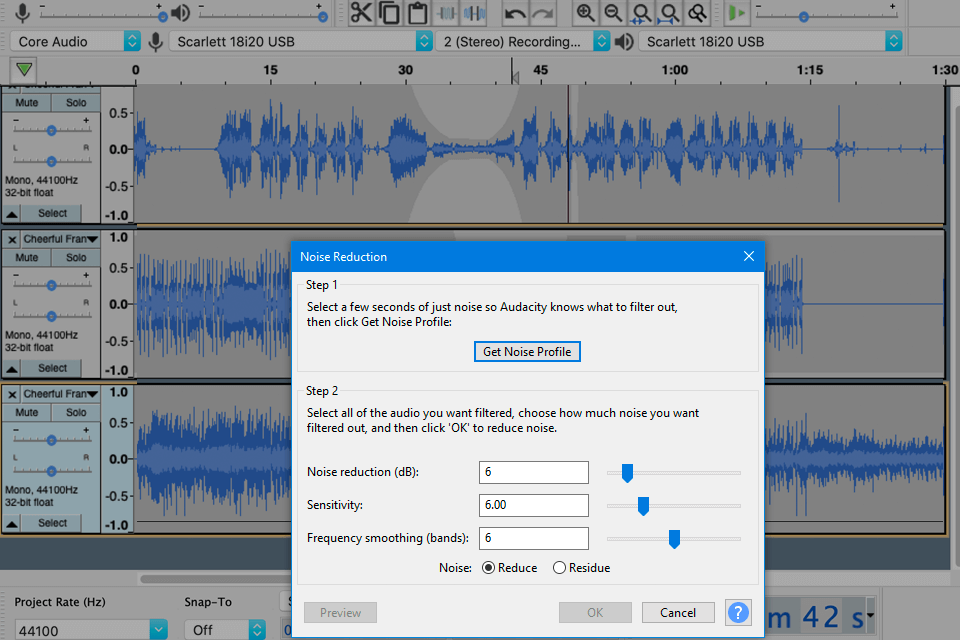Mute the bottom Cheerful Fran track

pyautogui.click(x=26, y=412)
